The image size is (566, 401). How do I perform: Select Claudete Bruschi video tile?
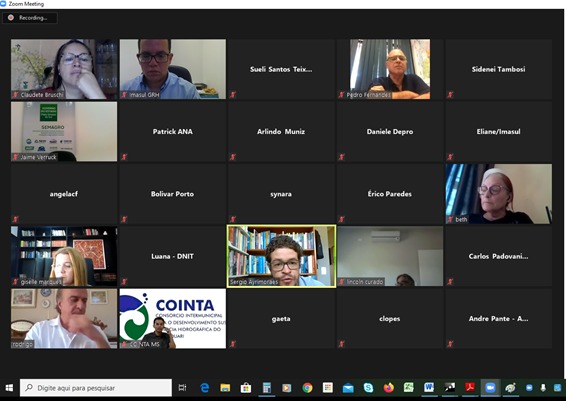coord(64,69)
